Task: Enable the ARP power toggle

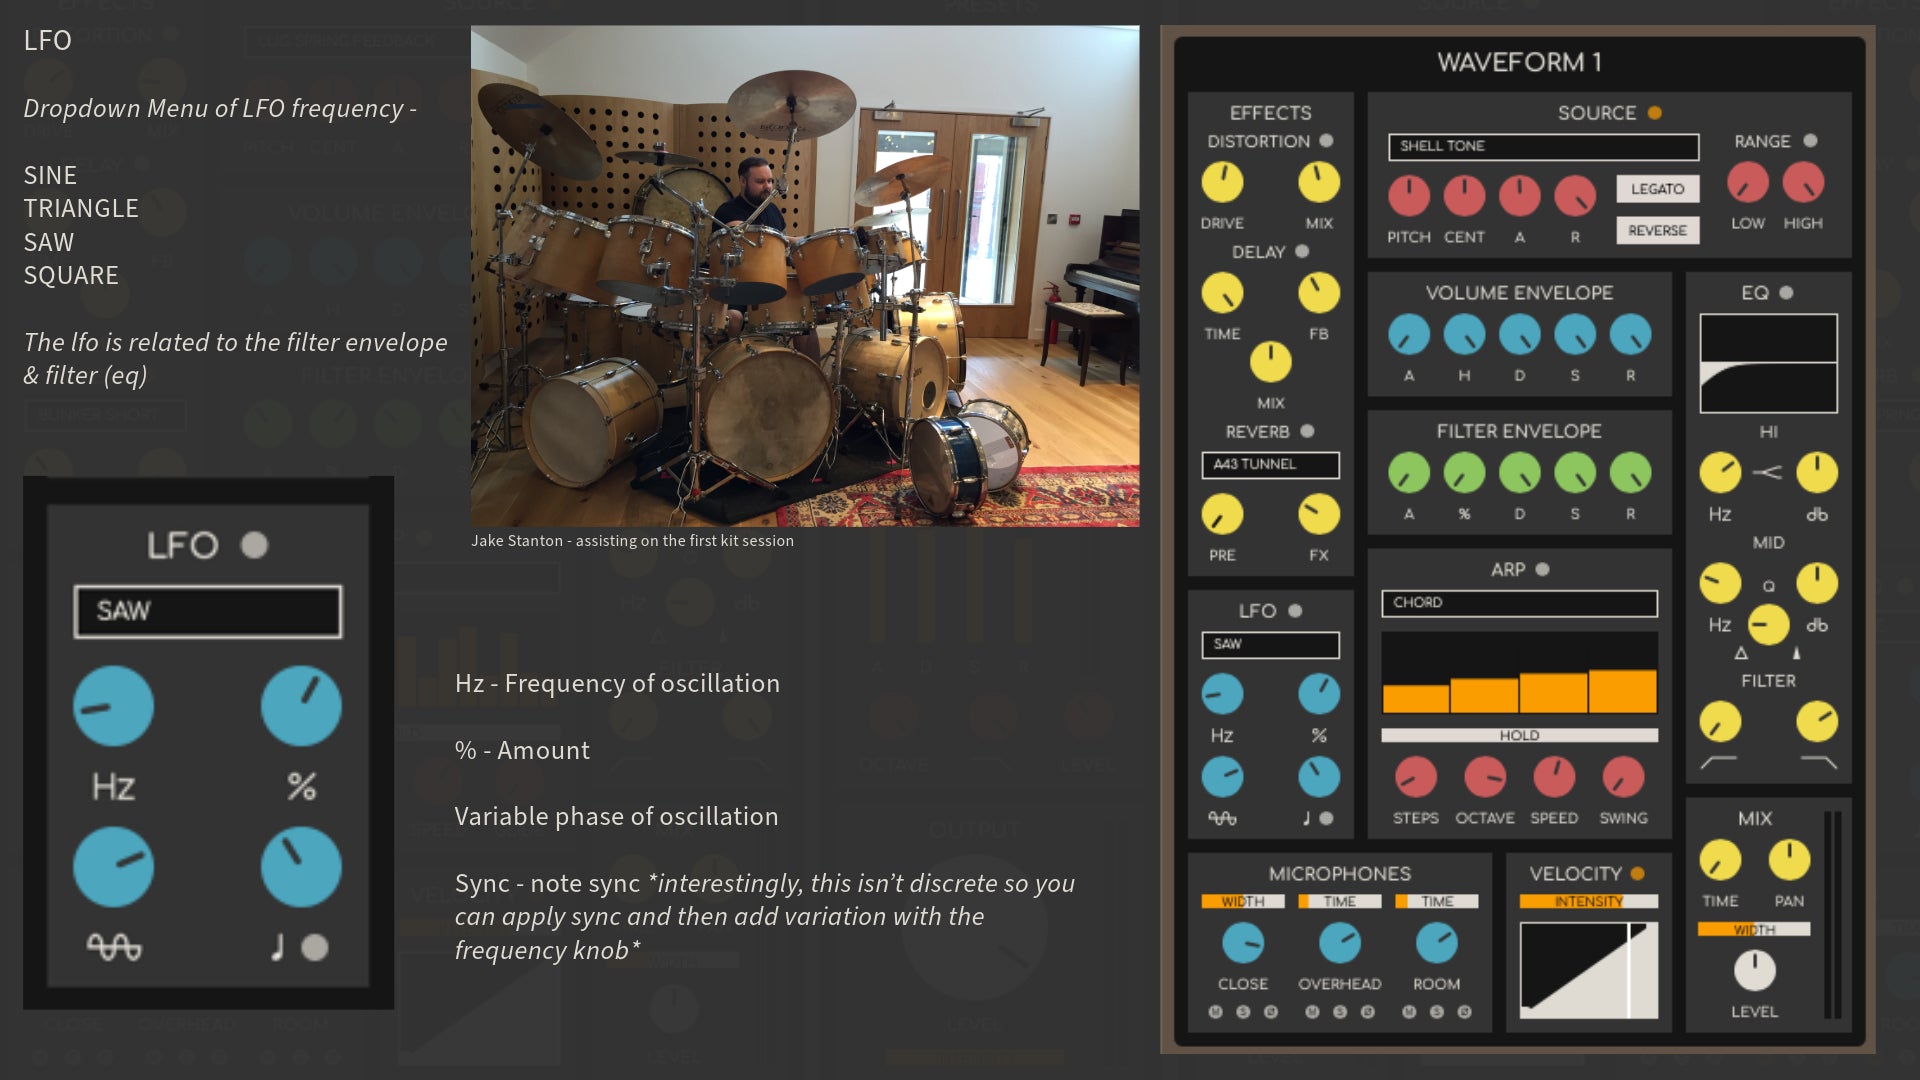Action: pos(1542,569)
